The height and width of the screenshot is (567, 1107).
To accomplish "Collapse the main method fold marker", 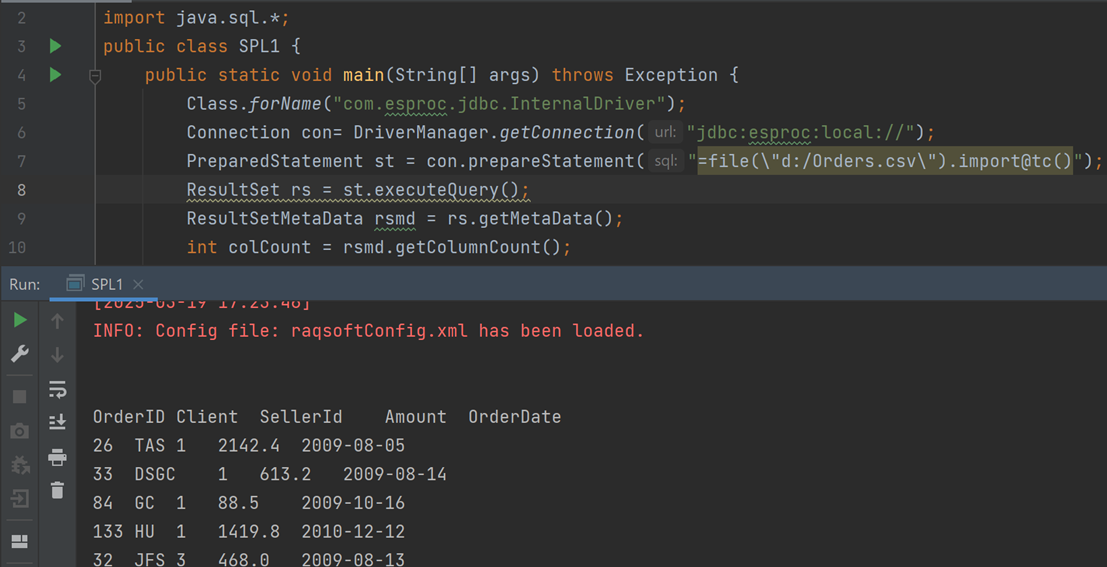I will point(95,76).
